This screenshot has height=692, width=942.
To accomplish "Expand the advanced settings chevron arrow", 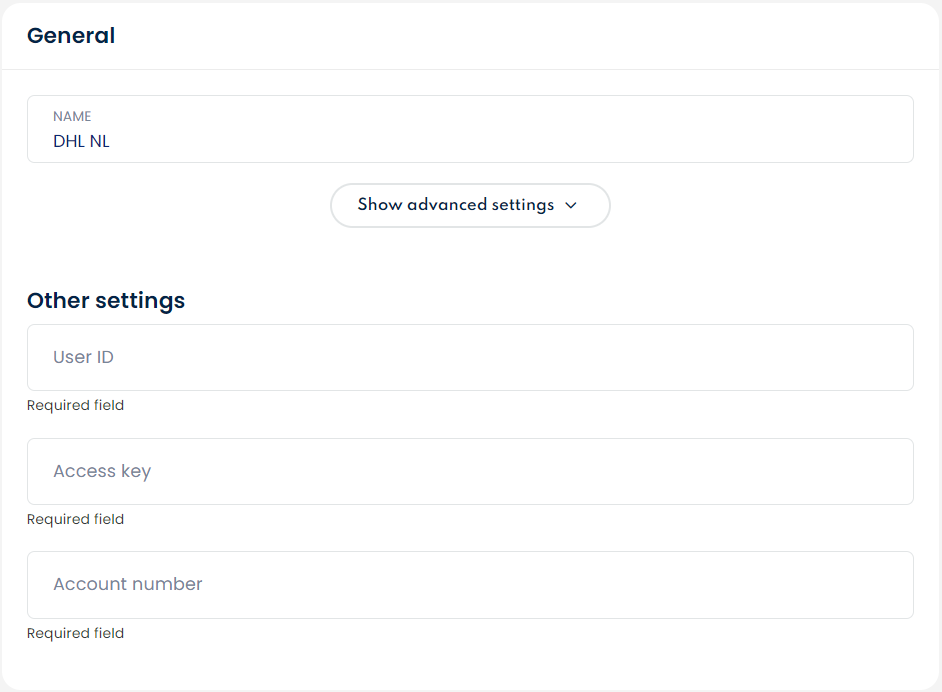I will coord(571,205).
